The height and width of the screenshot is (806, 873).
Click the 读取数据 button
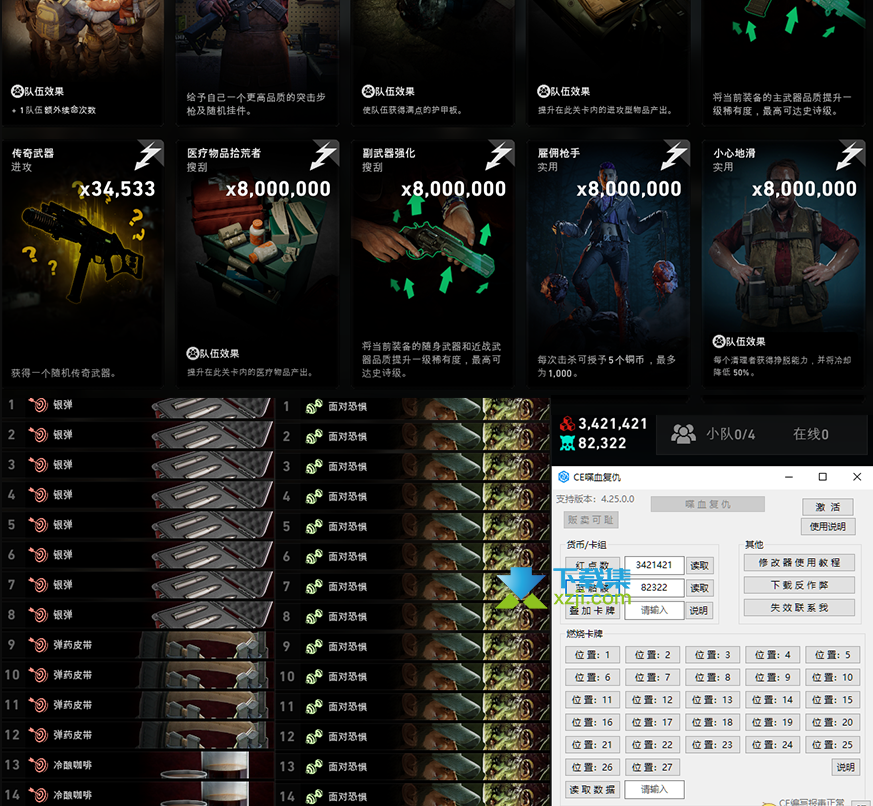point(592,789)
